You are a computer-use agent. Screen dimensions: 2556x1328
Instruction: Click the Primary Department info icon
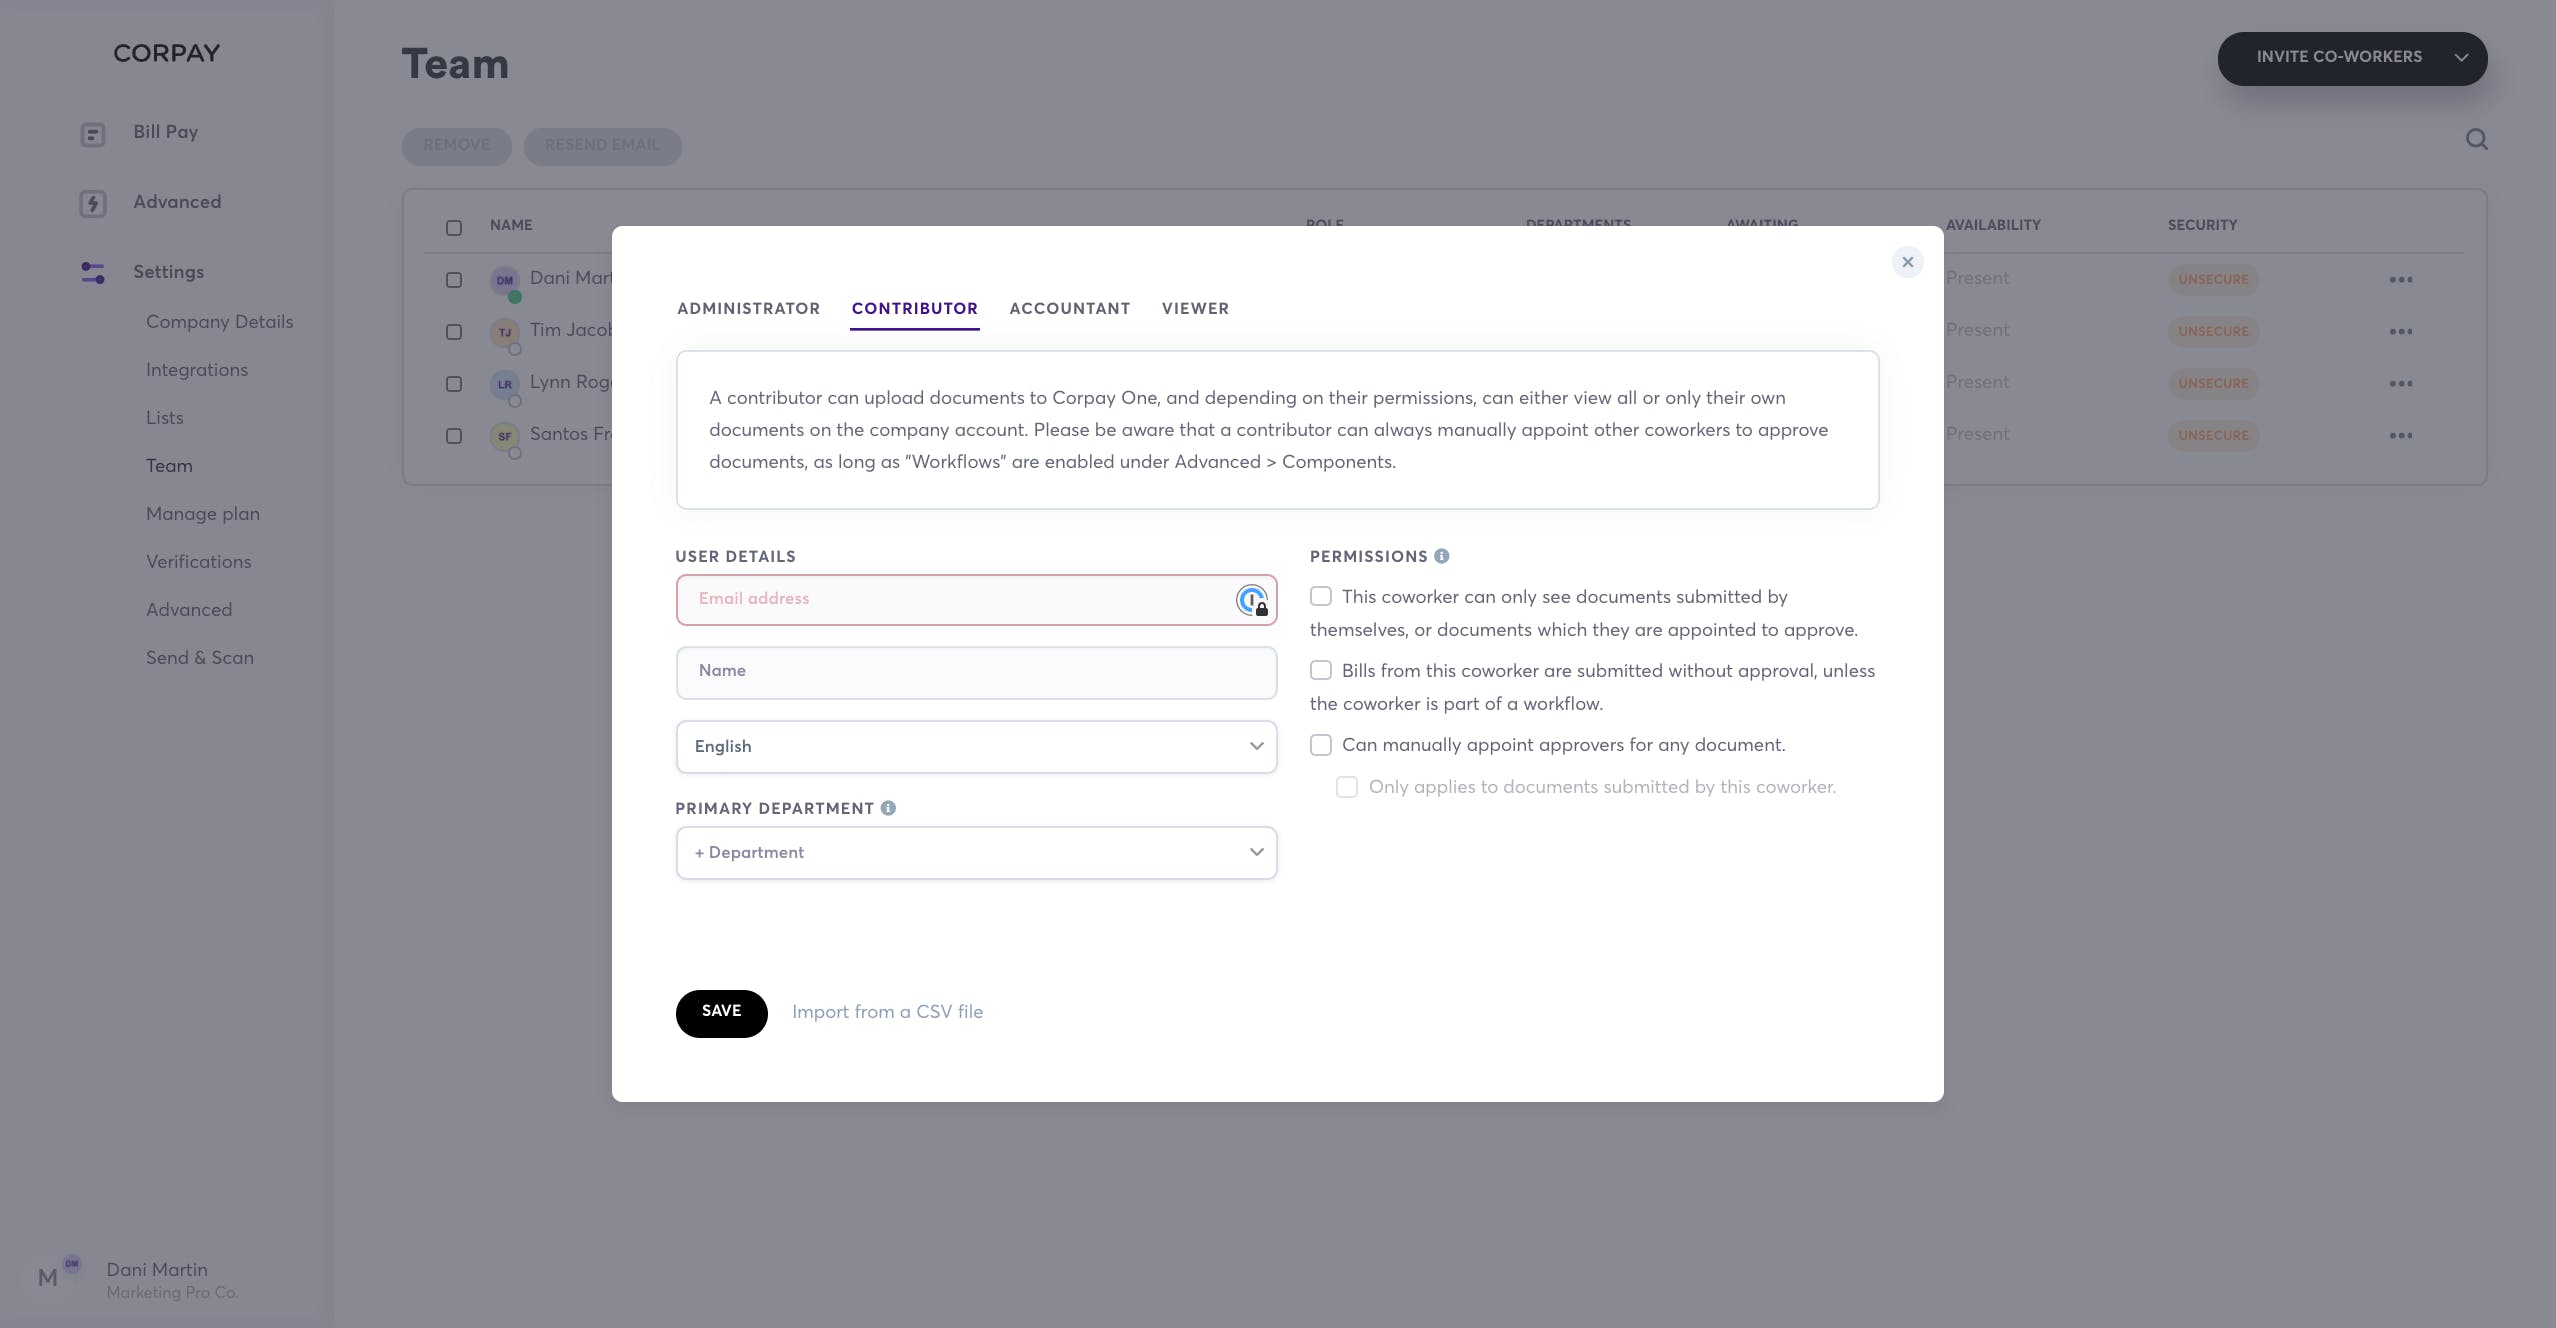[x=888, y=808]
